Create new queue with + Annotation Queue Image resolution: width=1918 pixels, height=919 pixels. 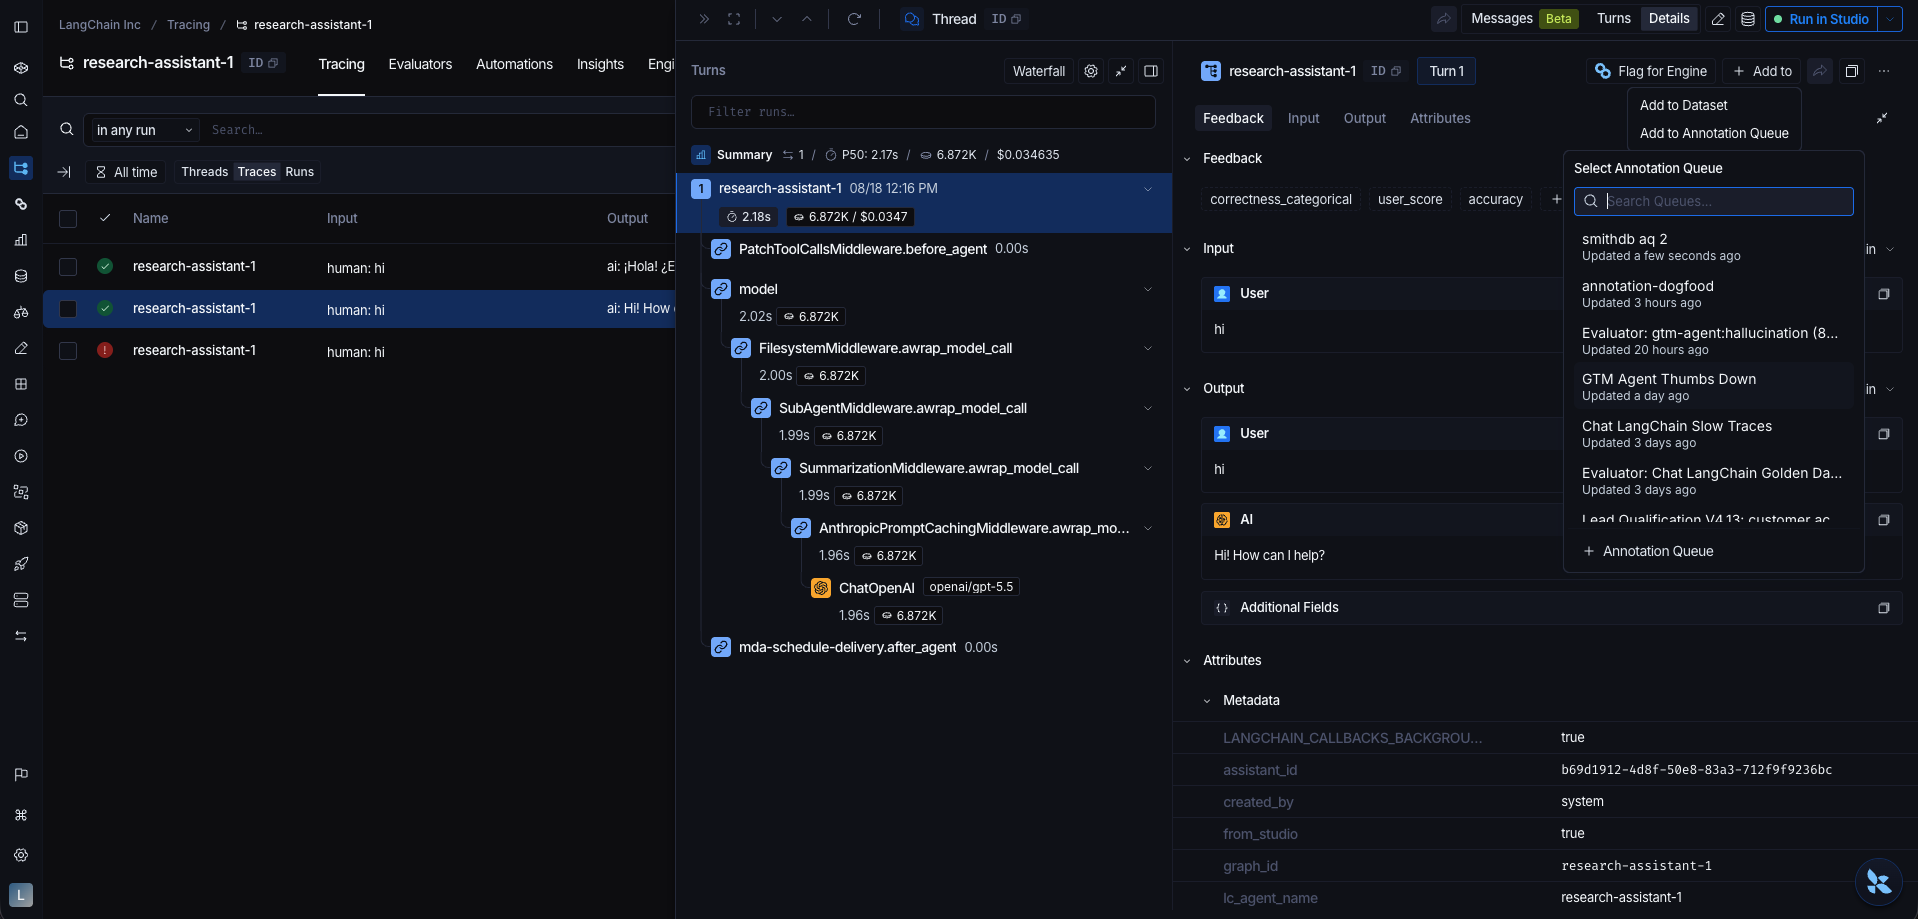1649,551
